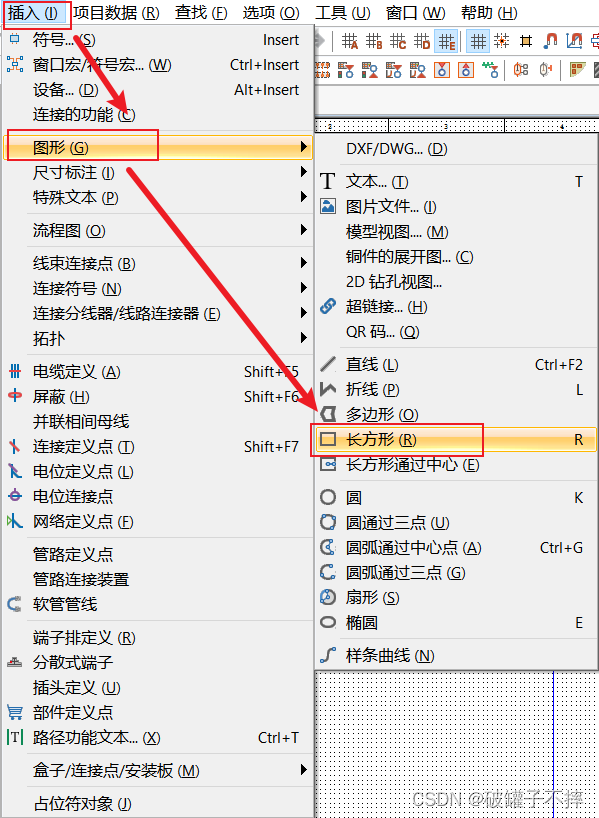Image resolution: width=599 pixels, height=818 pixels.
Task: Choose 设备... (D) menu entry
Action: (158, 90)
